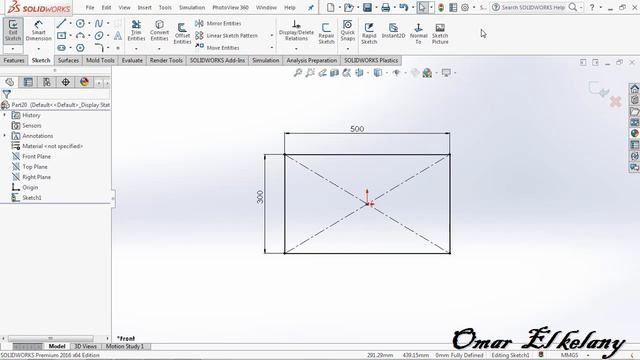640x360 pixels.
Task: Expand the Annotations folder
Action: [x=5, y=136]
